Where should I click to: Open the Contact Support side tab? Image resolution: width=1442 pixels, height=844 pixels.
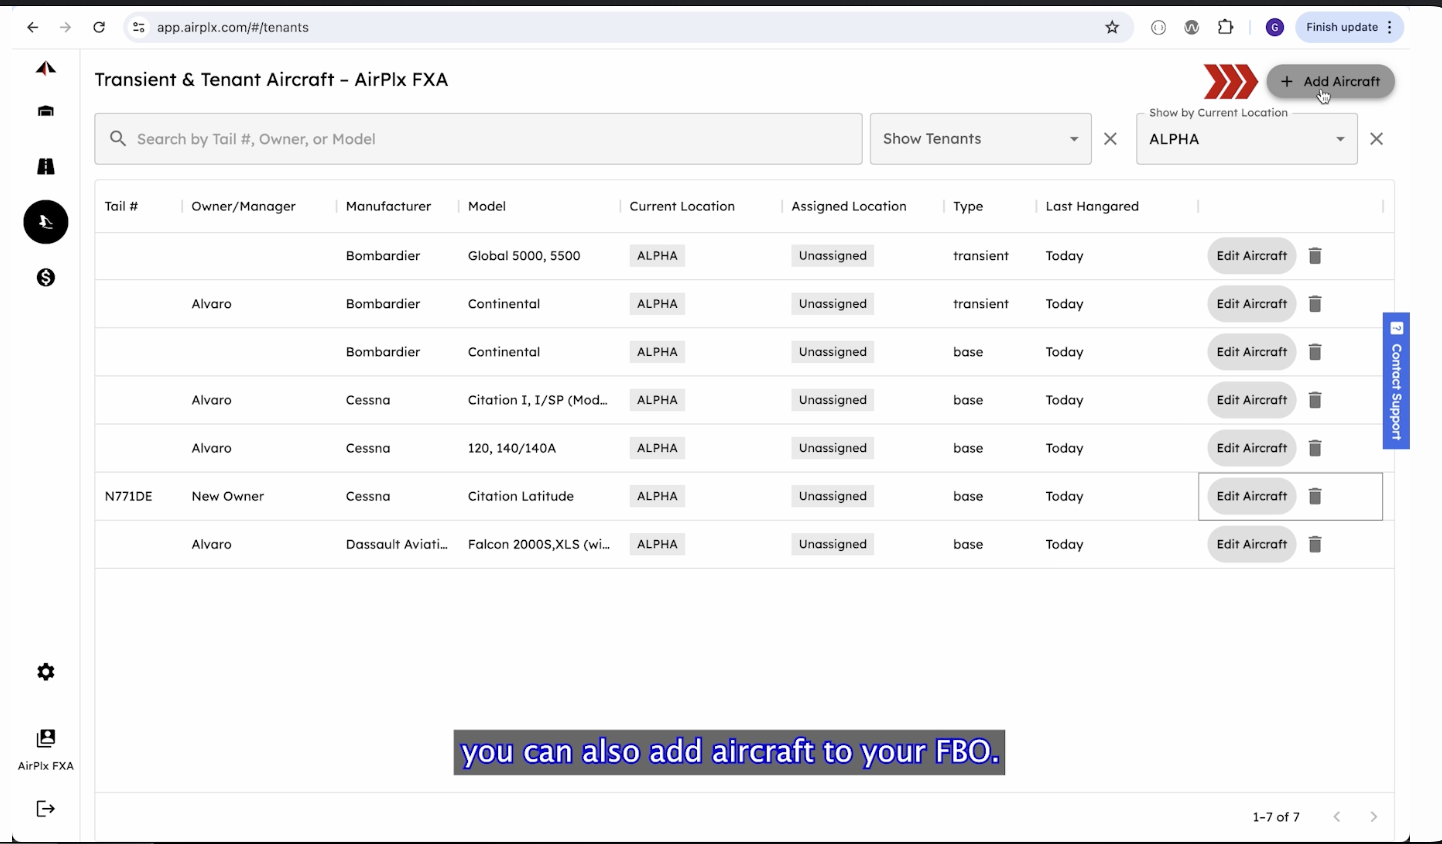click(1396, 381)
